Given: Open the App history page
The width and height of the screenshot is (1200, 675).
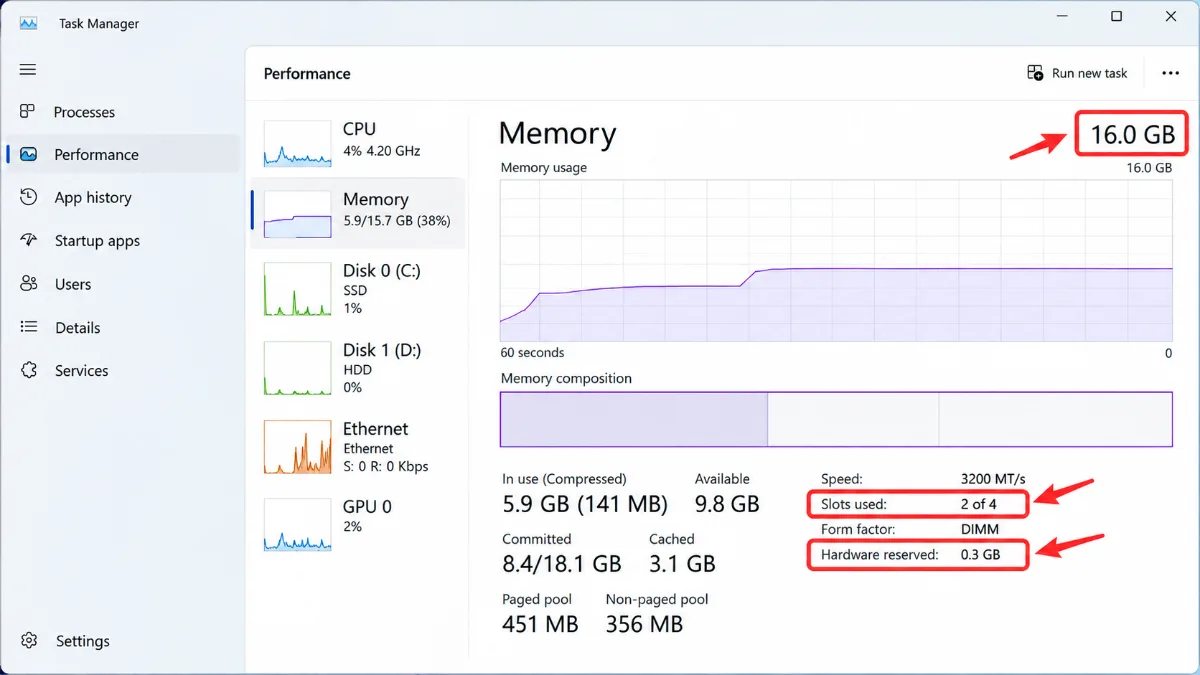Looking at the screenshot, I should 122,198.
